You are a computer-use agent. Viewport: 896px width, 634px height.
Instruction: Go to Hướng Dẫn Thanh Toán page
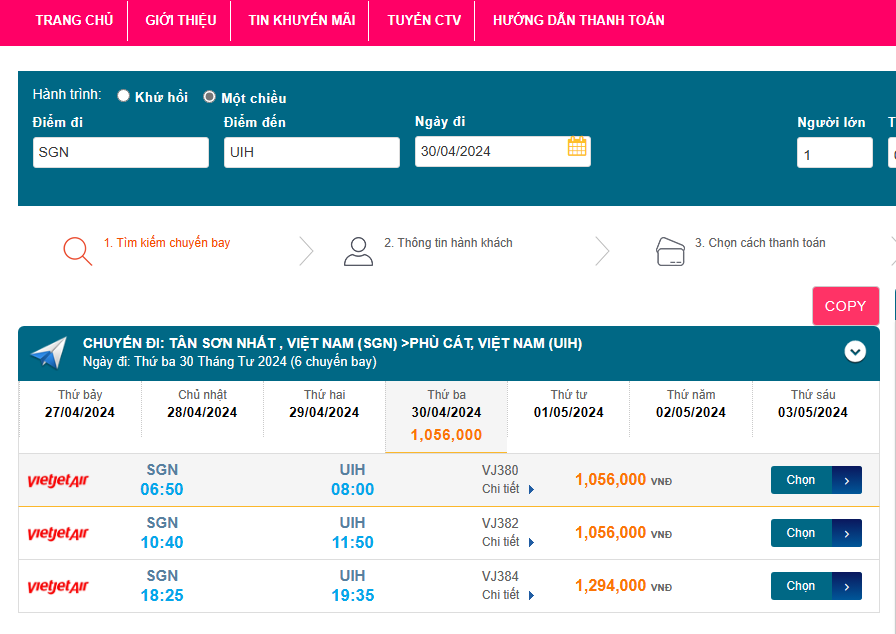pos(578,20)
